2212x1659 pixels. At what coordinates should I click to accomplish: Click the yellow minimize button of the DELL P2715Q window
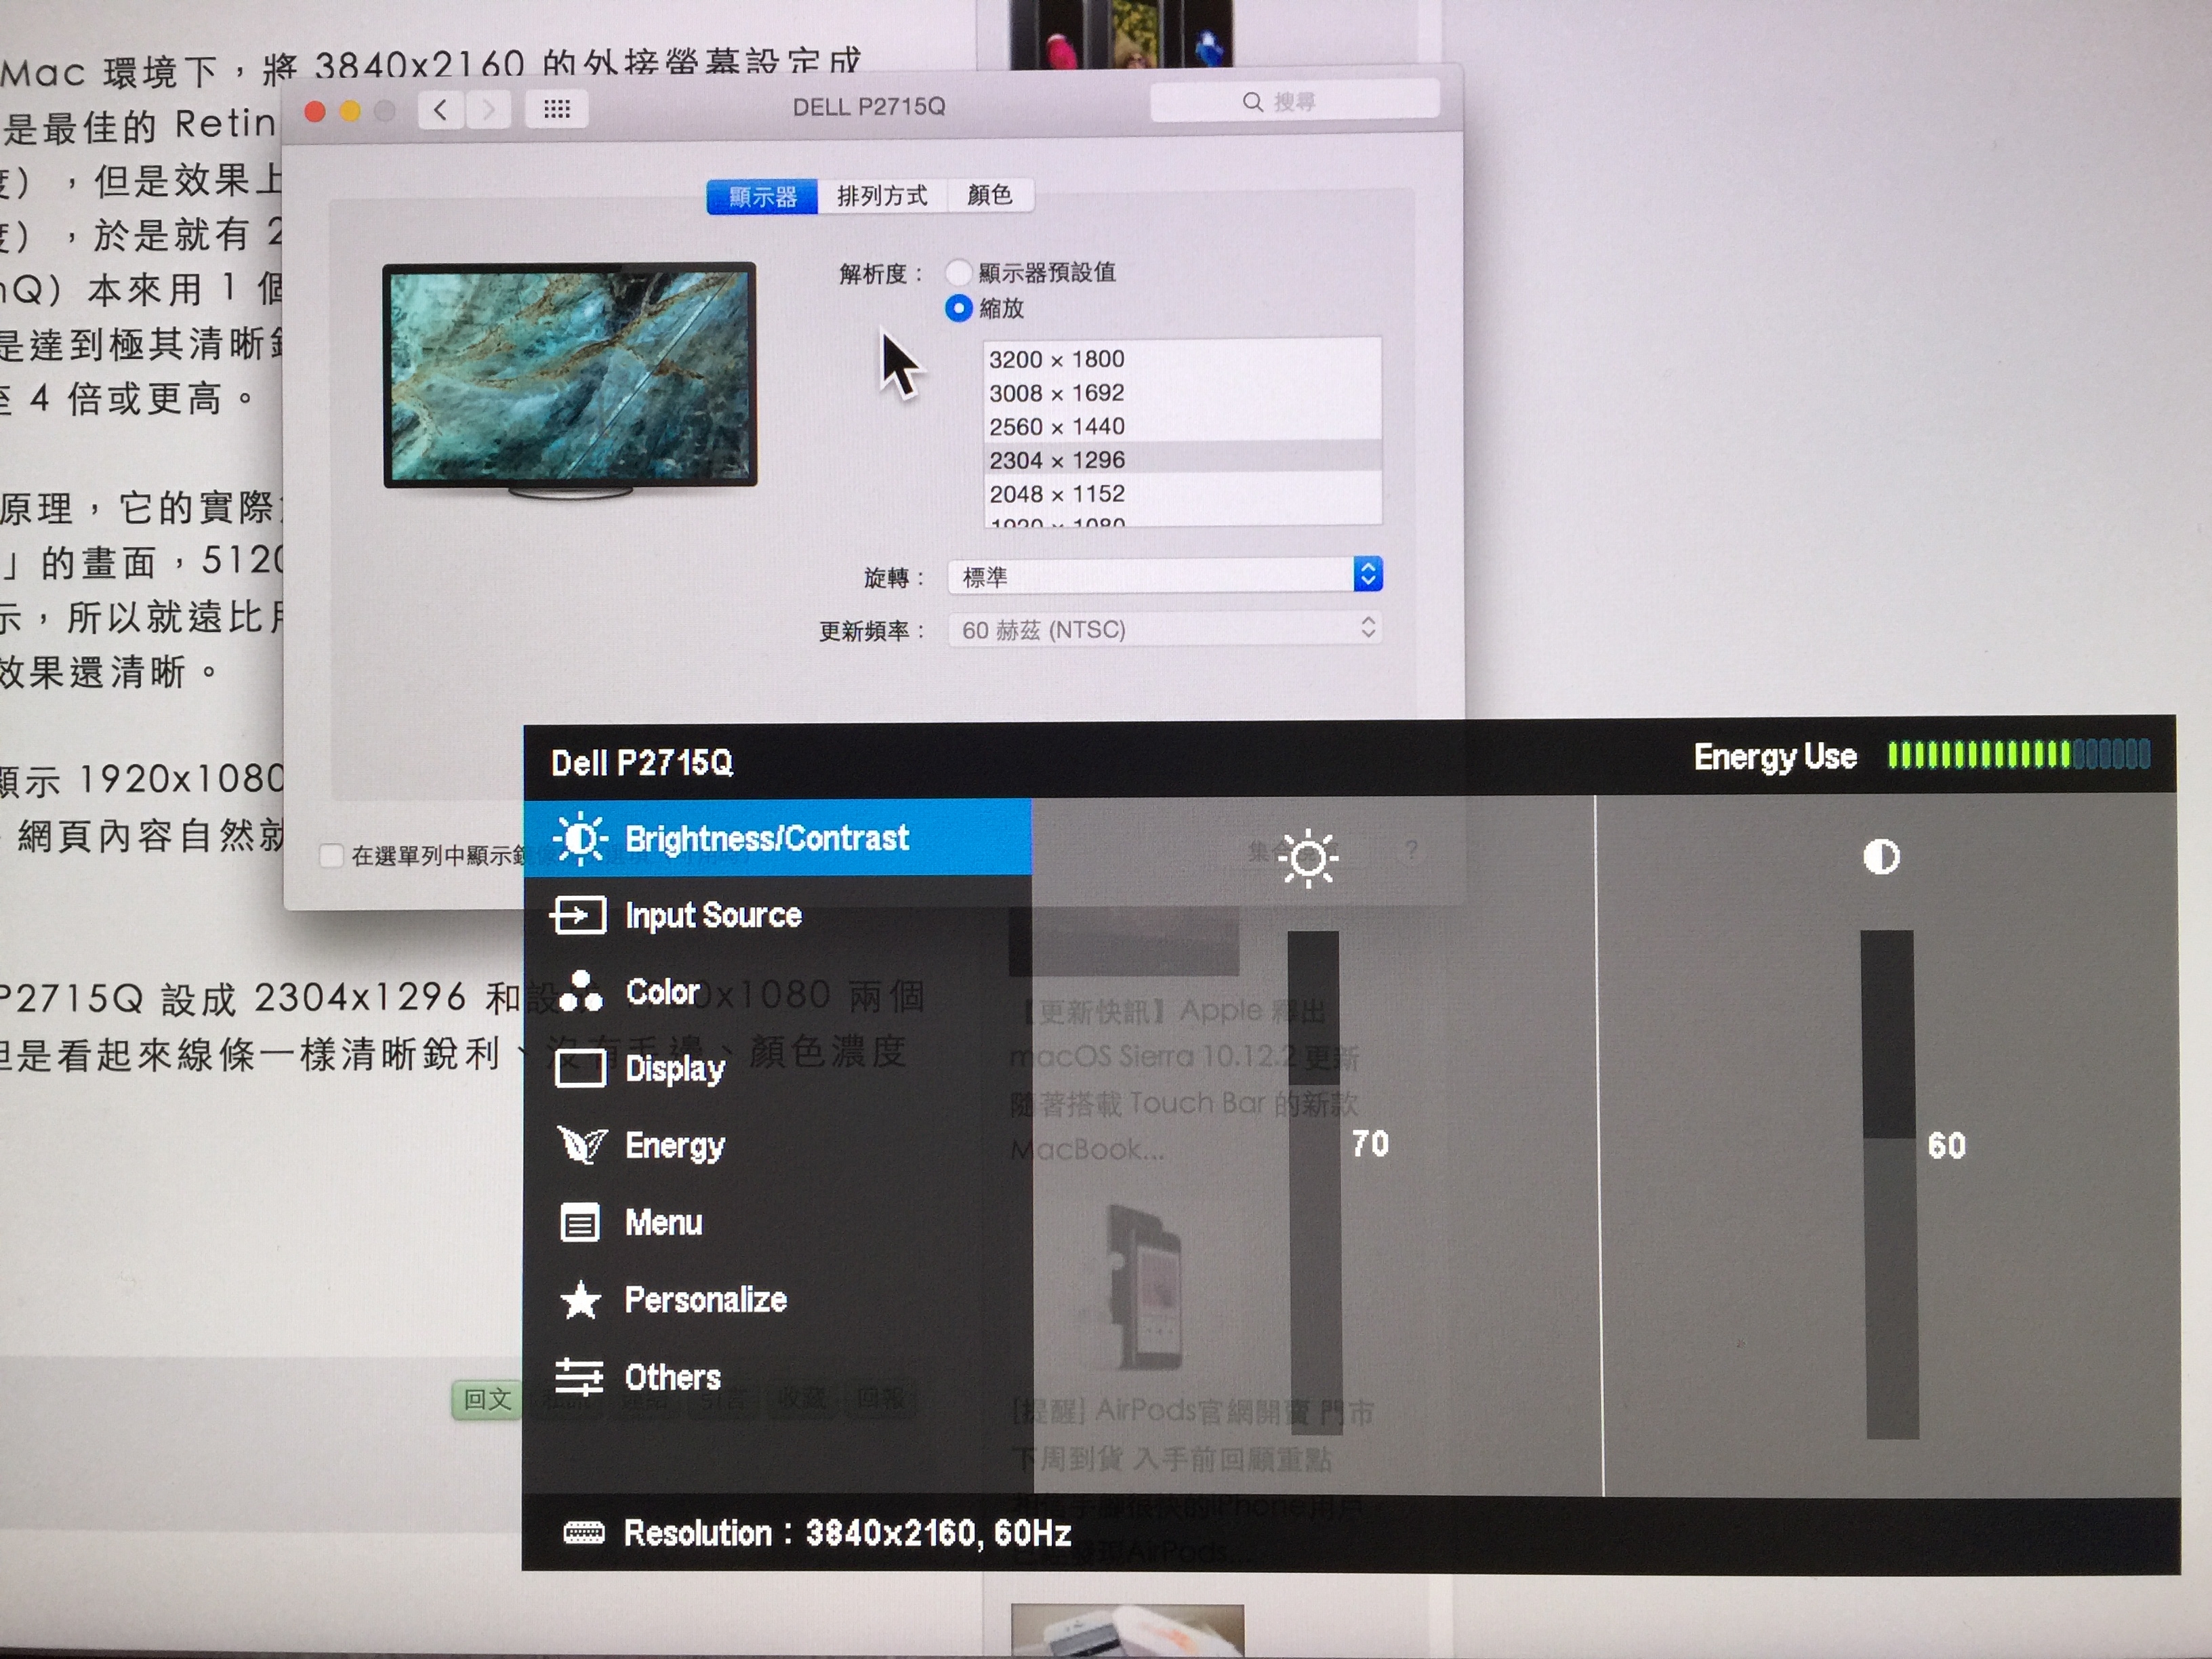(350, 111)
